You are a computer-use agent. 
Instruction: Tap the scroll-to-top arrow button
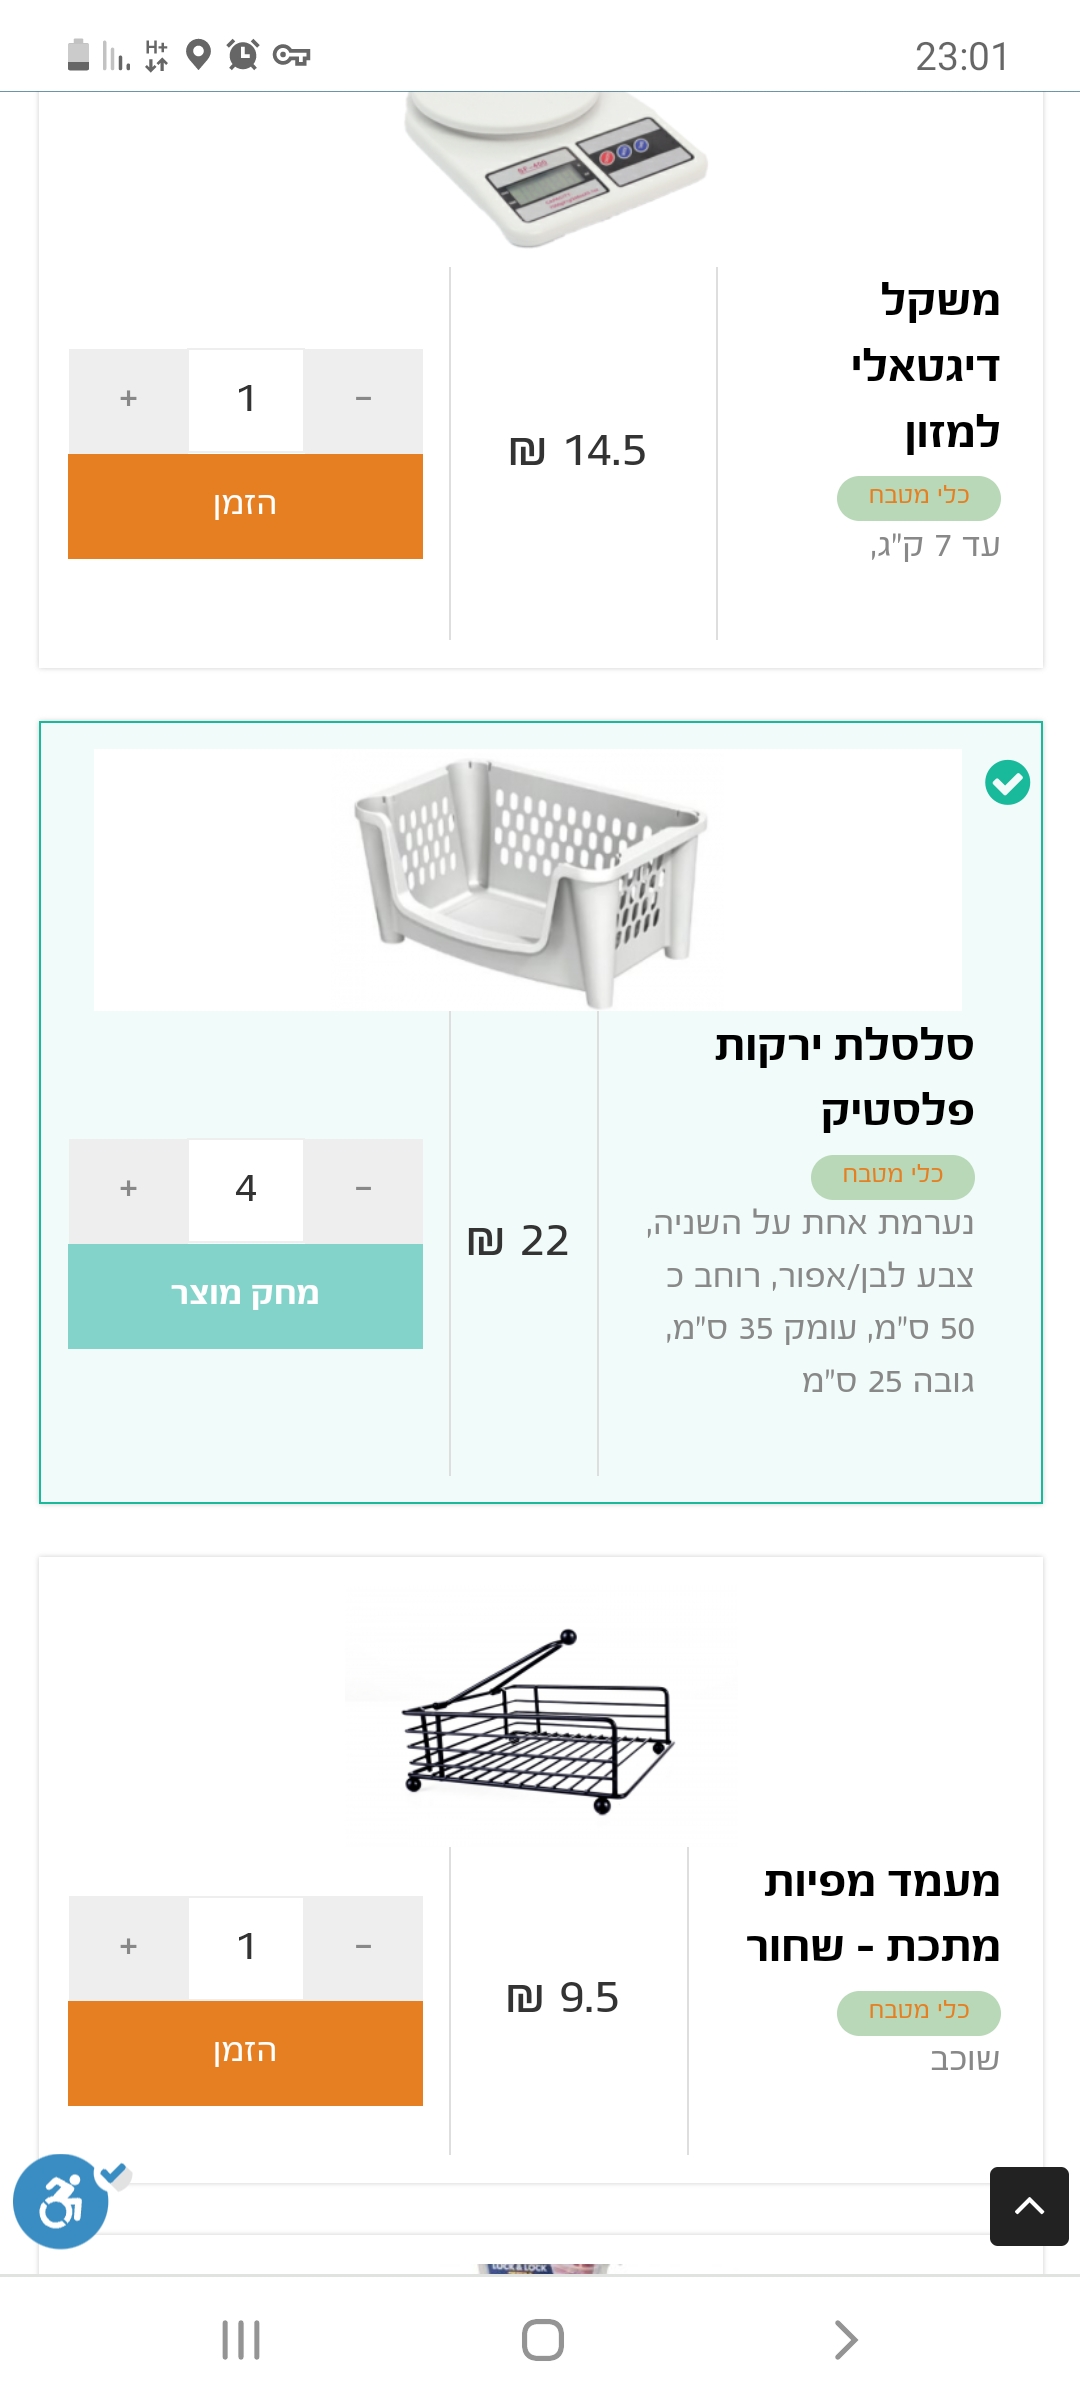[1028, 2206]
